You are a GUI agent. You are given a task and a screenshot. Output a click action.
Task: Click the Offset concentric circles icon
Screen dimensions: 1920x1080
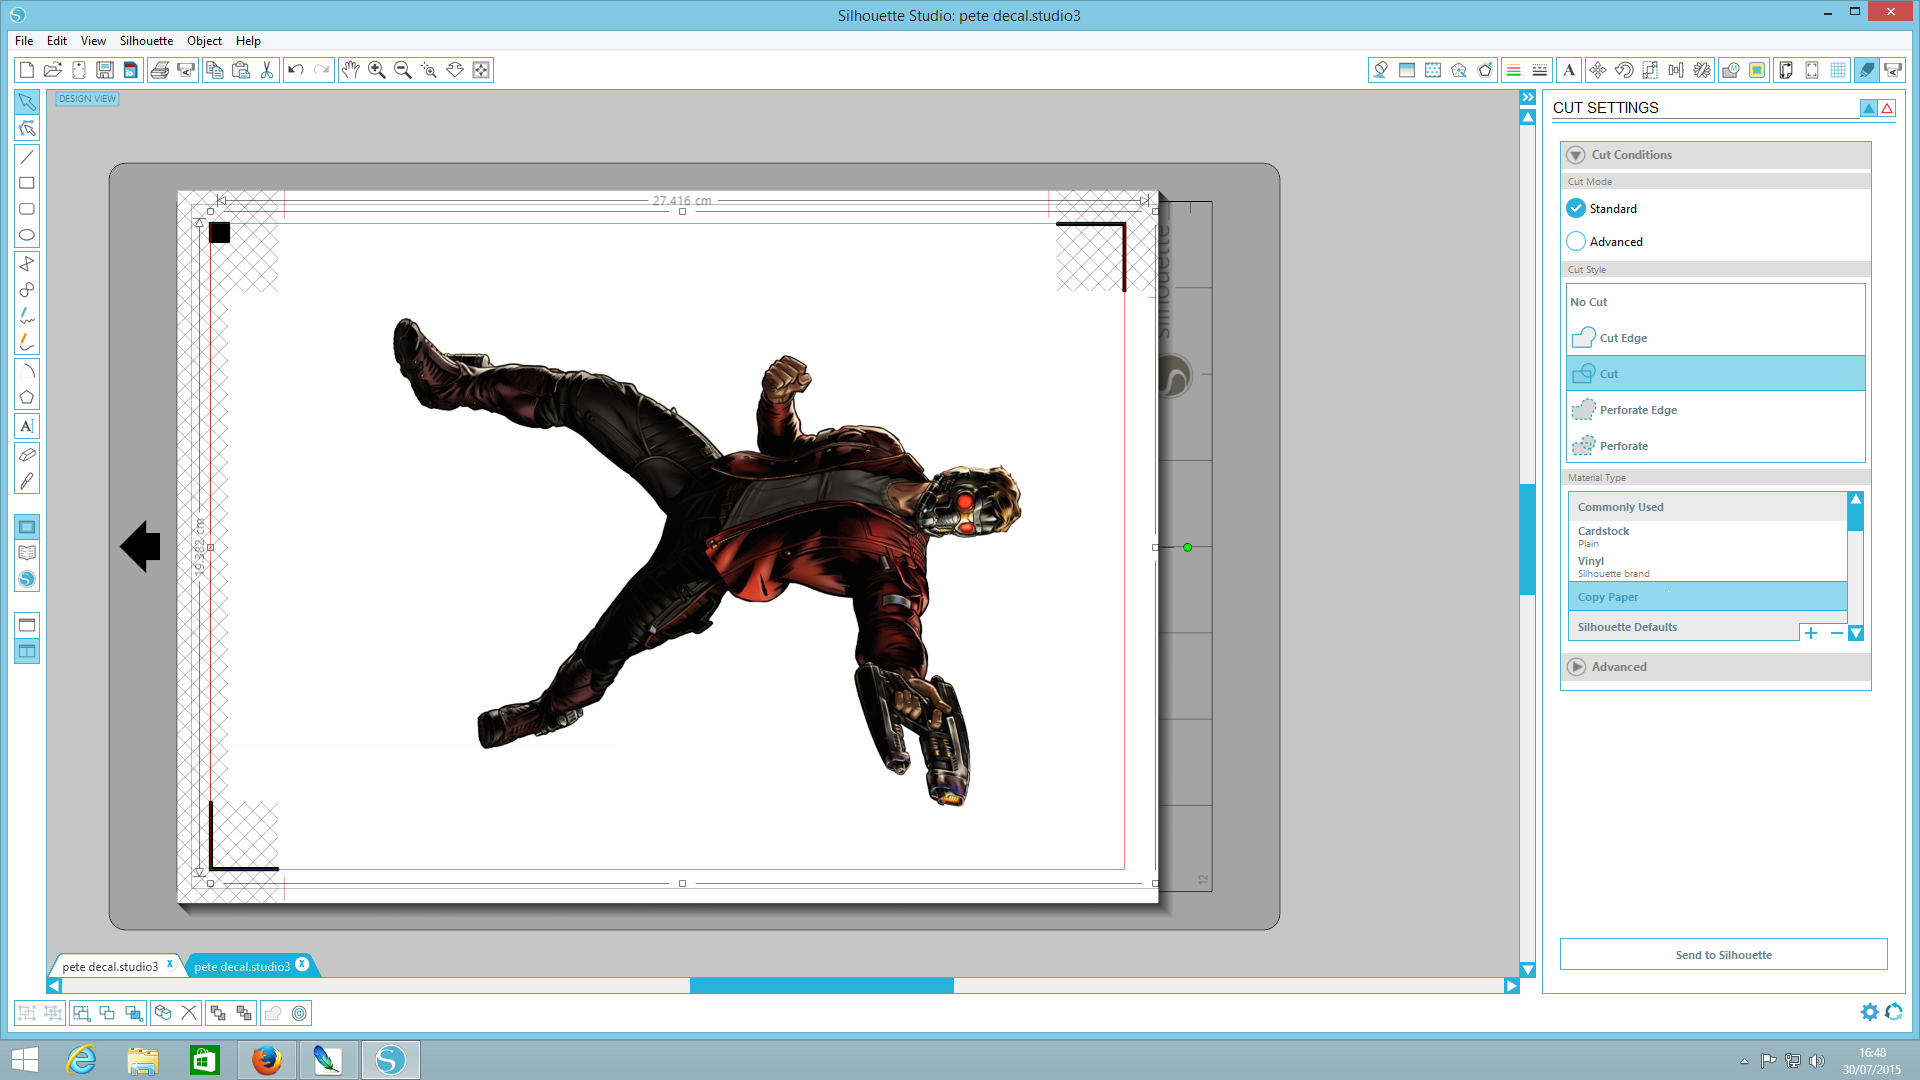pos(299,1013)
